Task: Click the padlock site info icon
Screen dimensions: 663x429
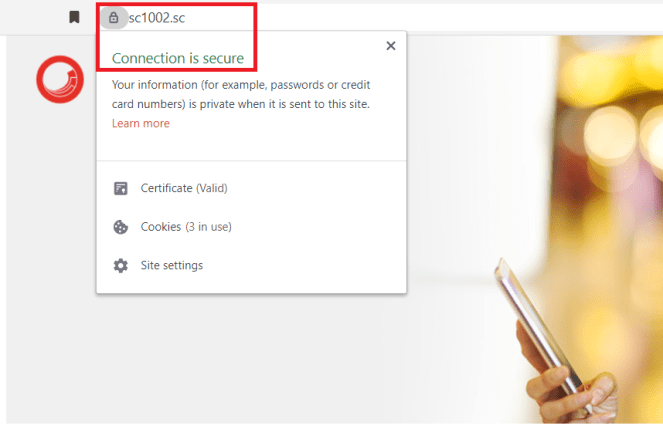Action: (113, 18)
